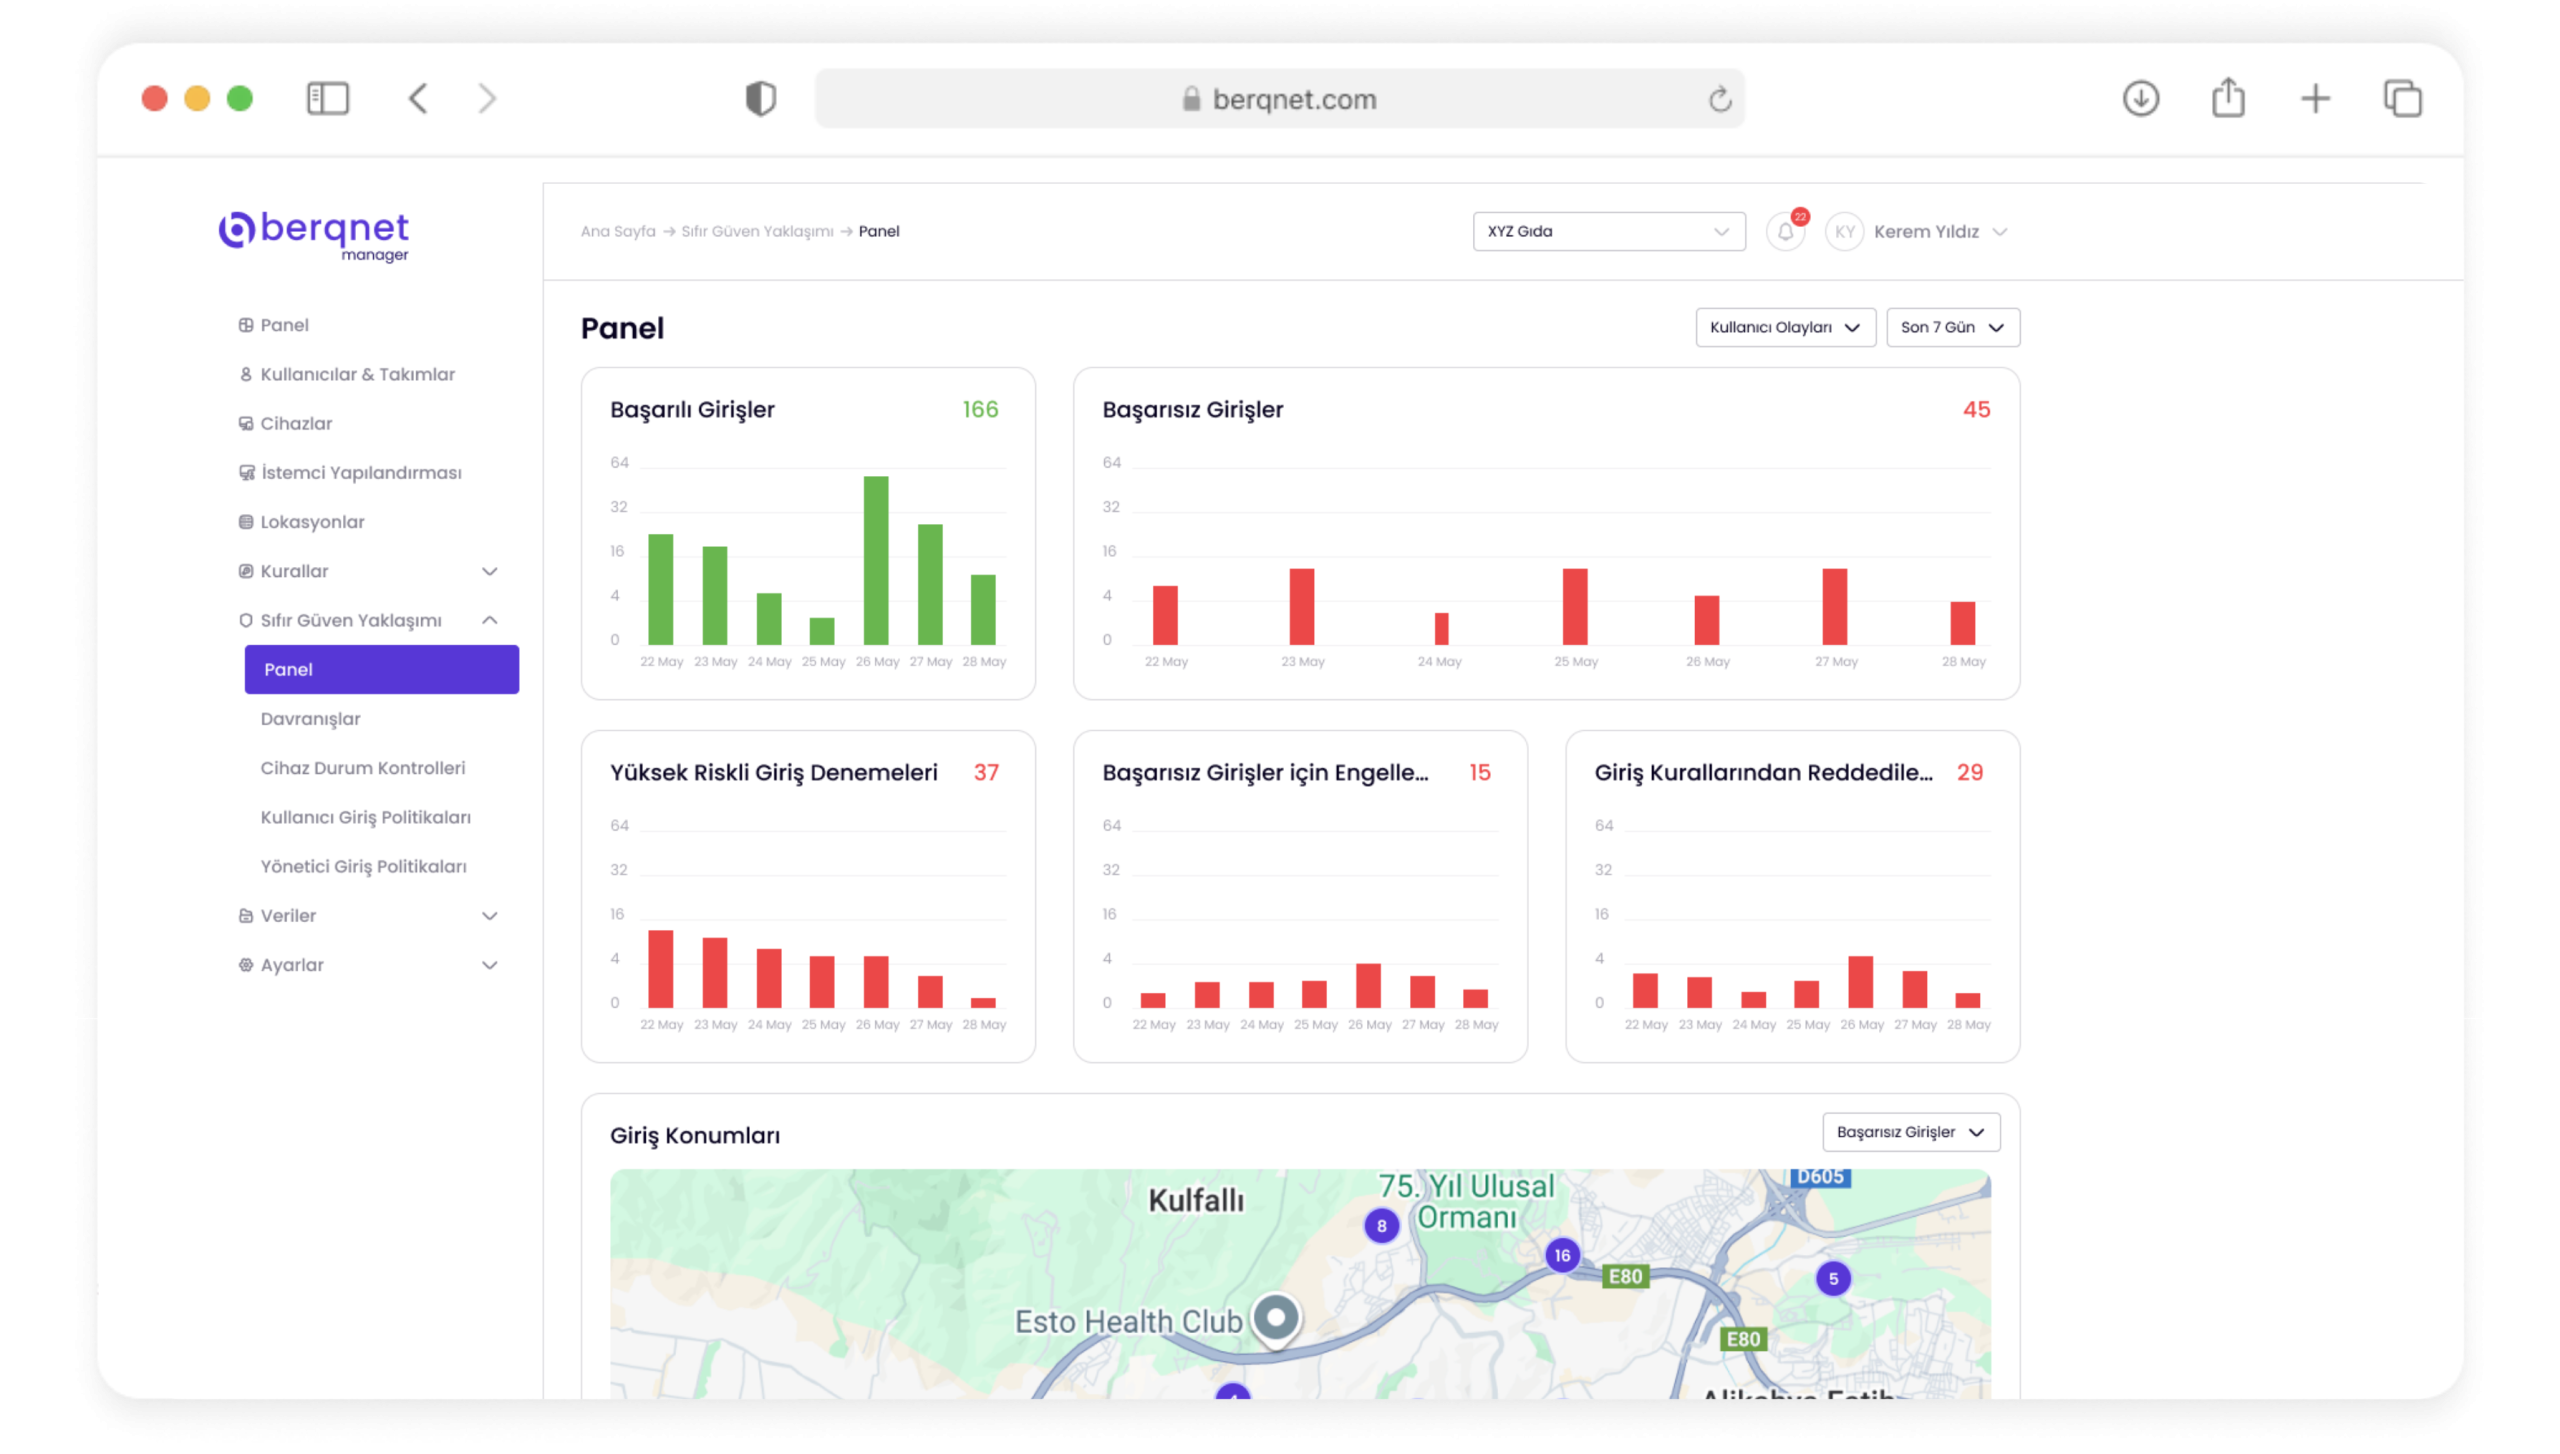Click the privacy shield icon
This screenshot has height=1454, width=2560.
click(760, 98)
